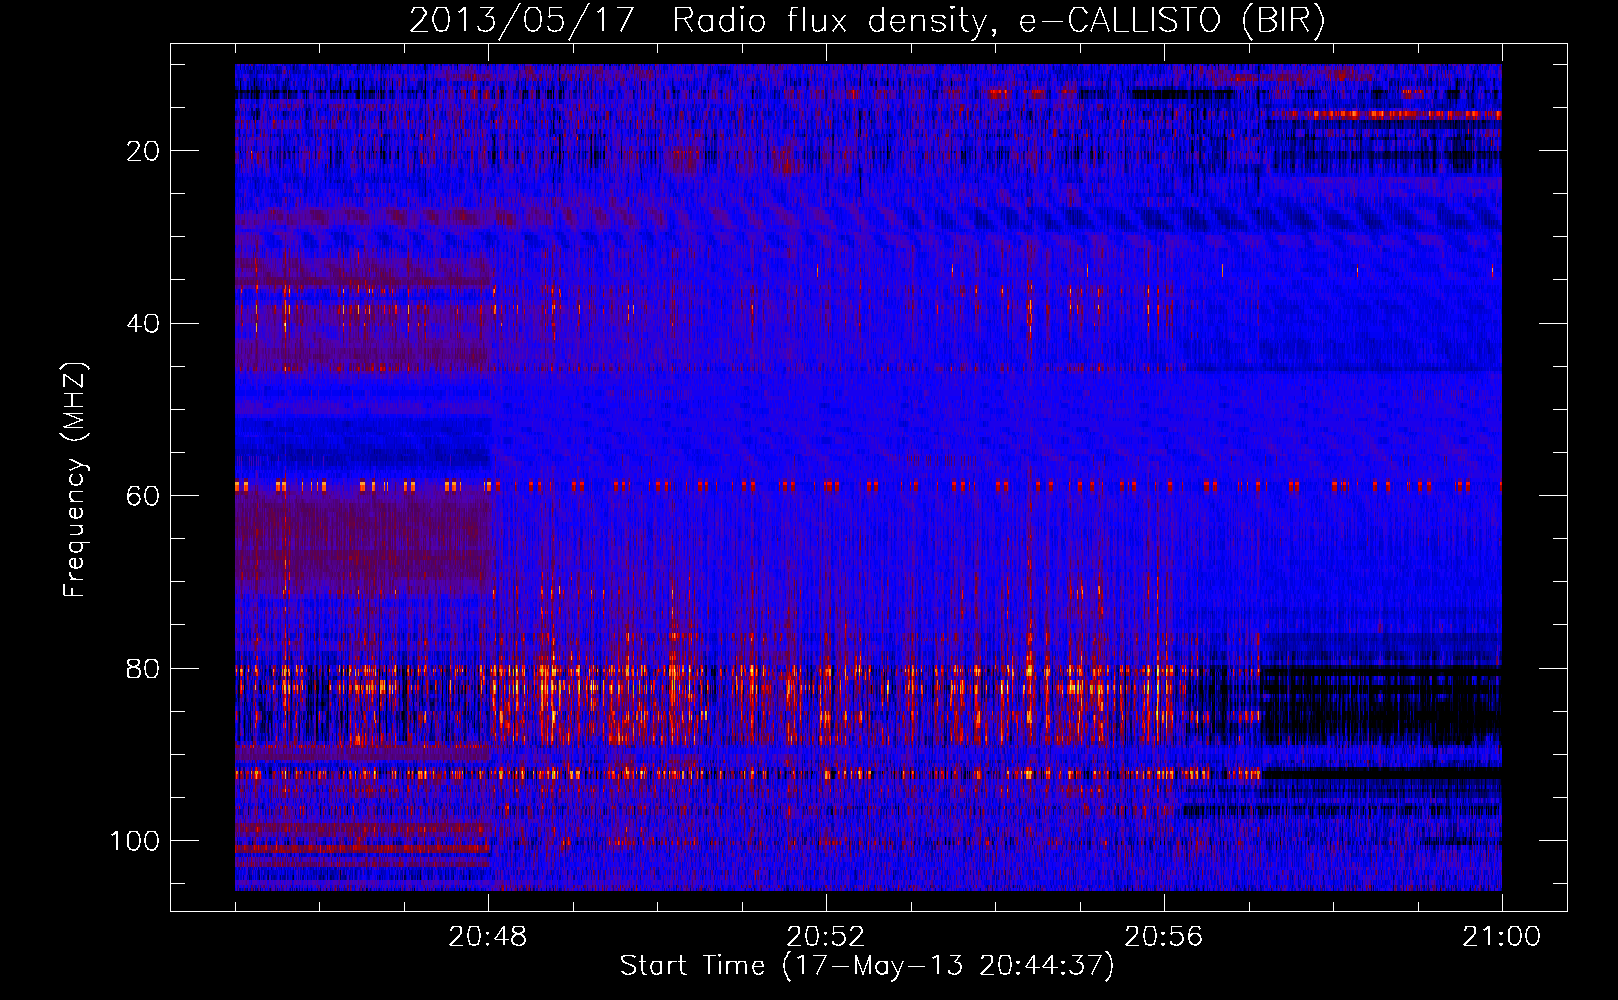Click the "80" frequency tick label
Screen dimensions: 1618x1000
coord(144,669)
